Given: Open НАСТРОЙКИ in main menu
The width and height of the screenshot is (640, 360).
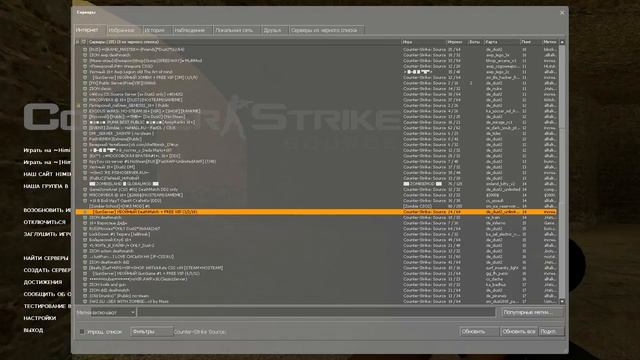Looking at the screenshot, I should click(40, 318).
